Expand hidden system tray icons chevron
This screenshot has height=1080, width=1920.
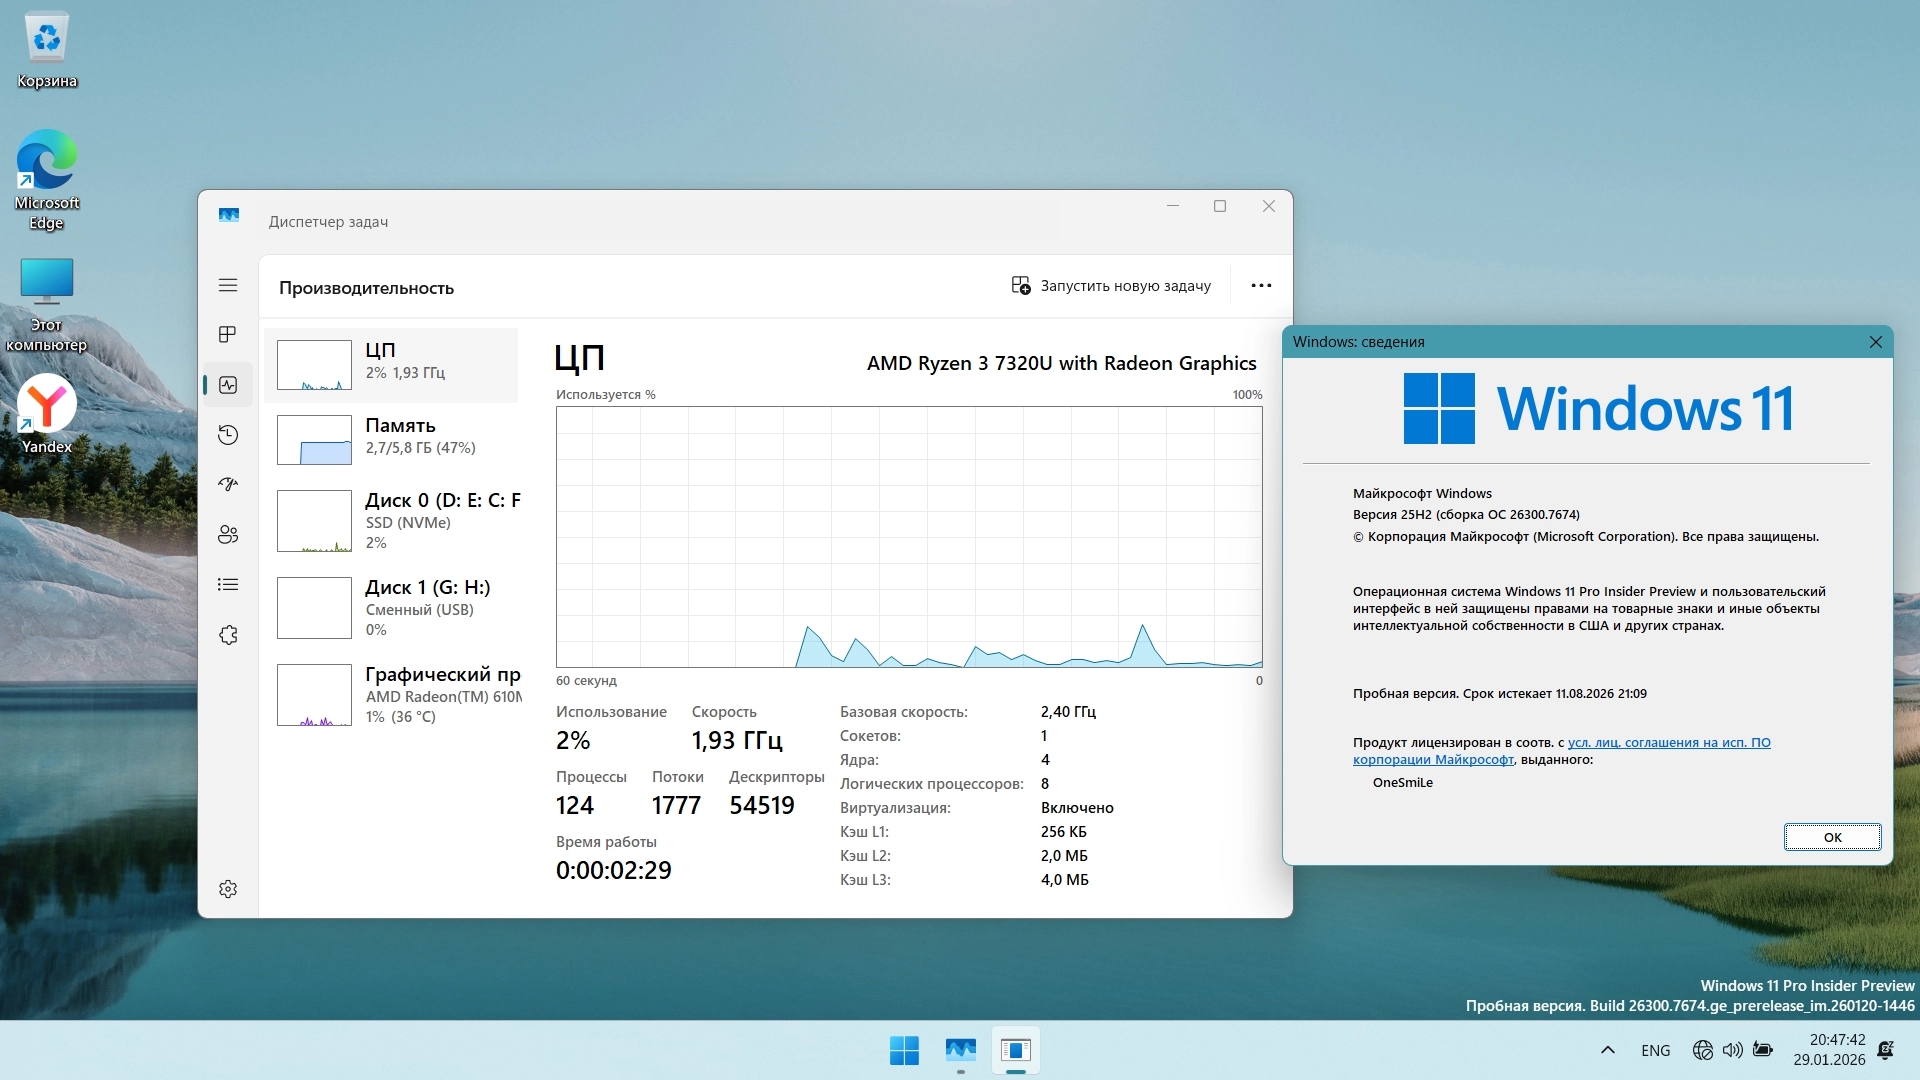point(1608,1050)
